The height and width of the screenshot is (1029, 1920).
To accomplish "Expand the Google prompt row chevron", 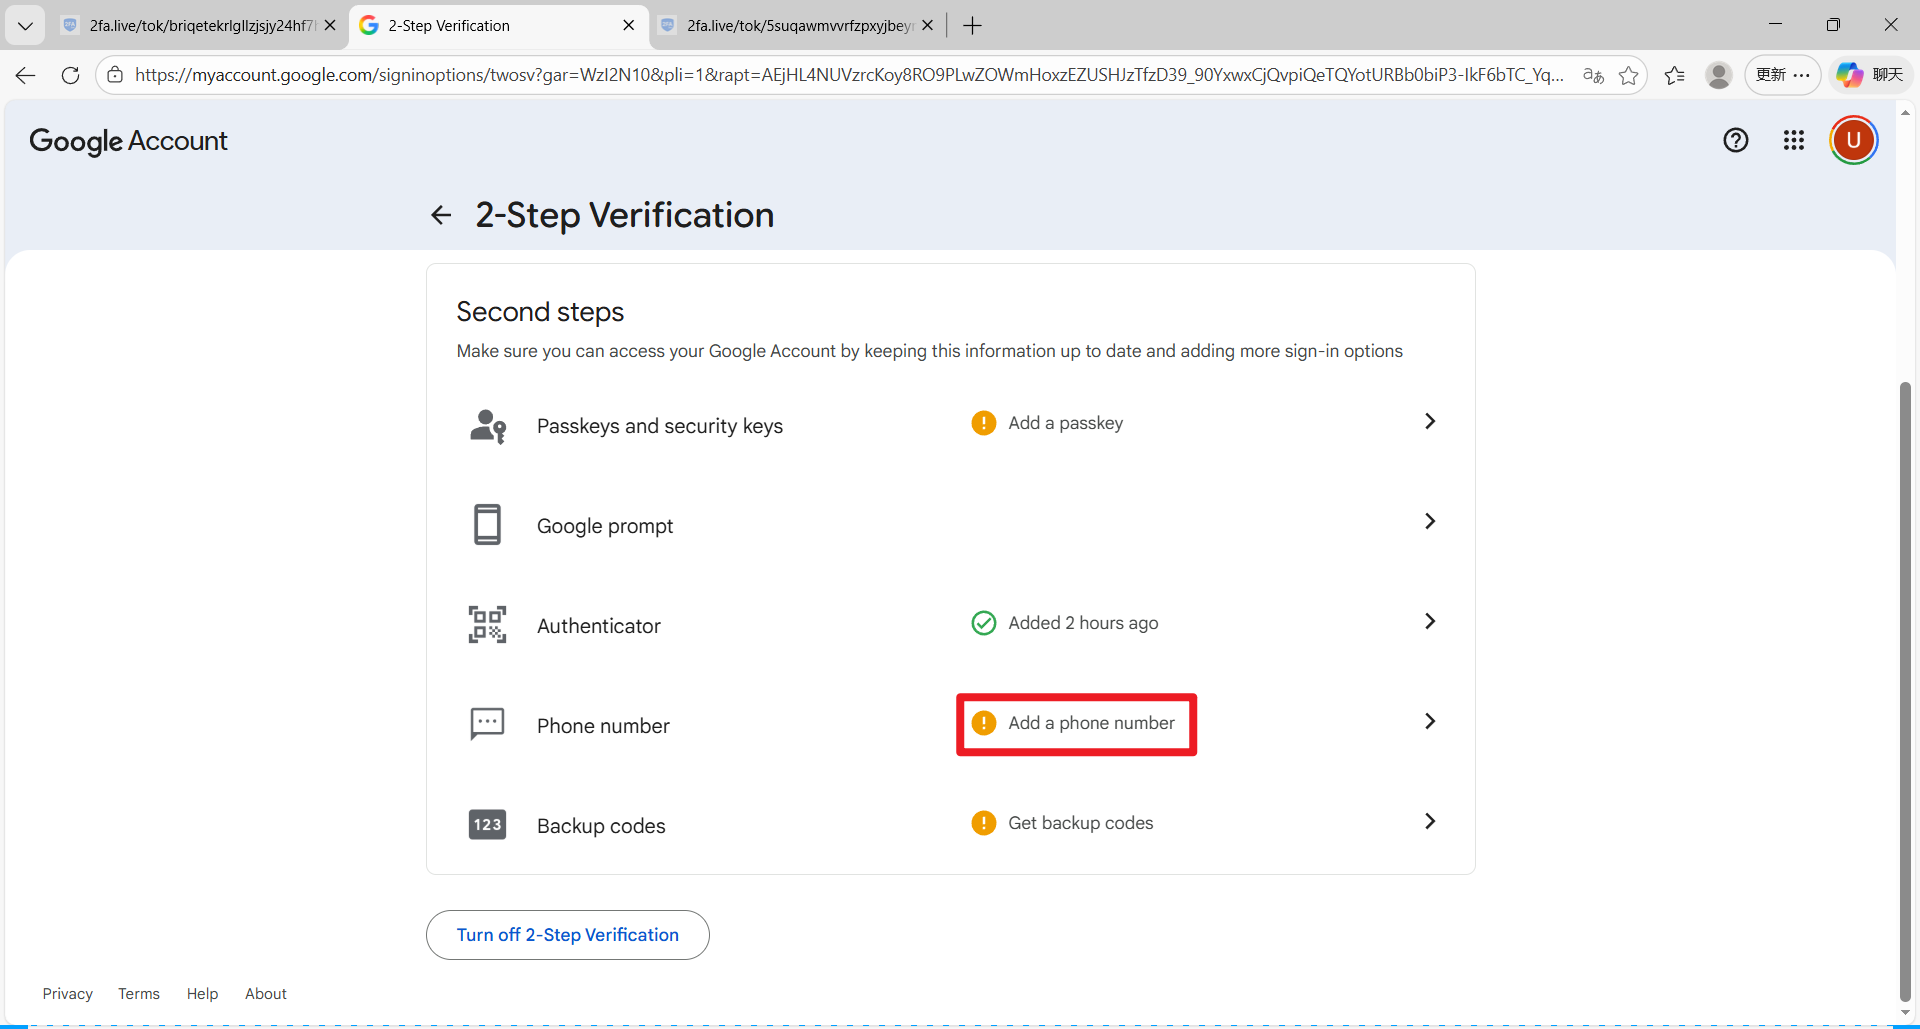I will (1429, 522).
